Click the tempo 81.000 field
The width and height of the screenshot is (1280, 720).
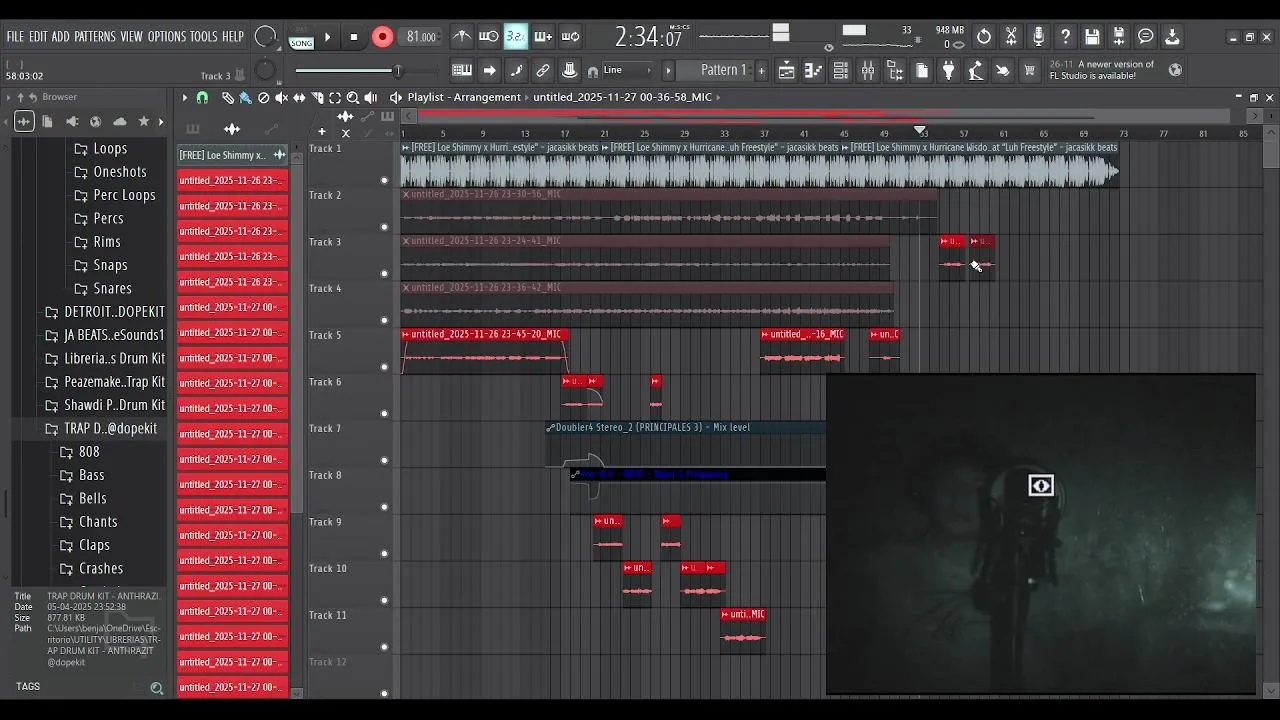coord(421,37)
